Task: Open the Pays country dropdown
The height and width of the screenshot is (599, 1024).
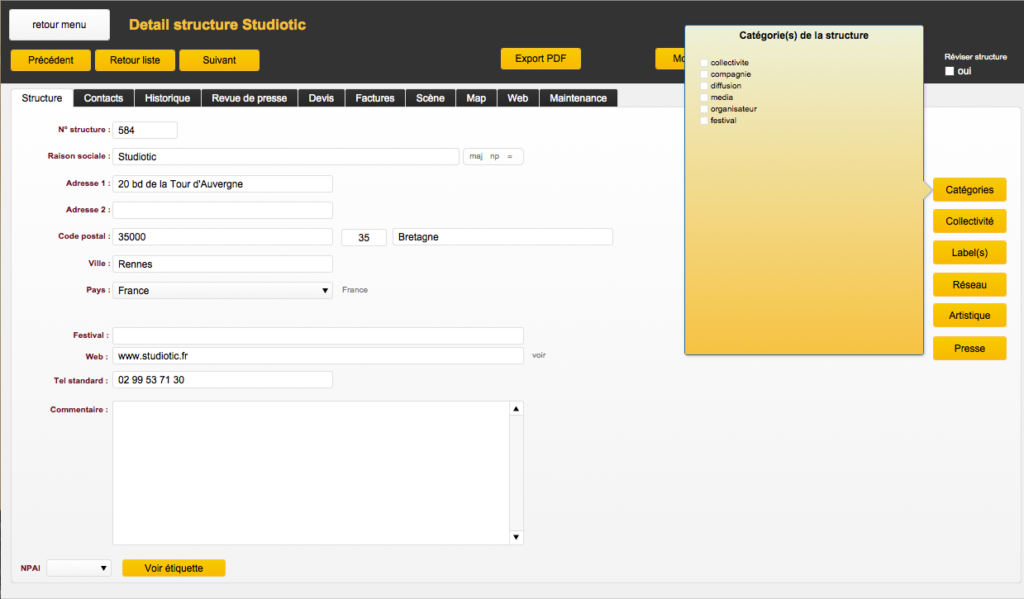Action: coord(222,290)
